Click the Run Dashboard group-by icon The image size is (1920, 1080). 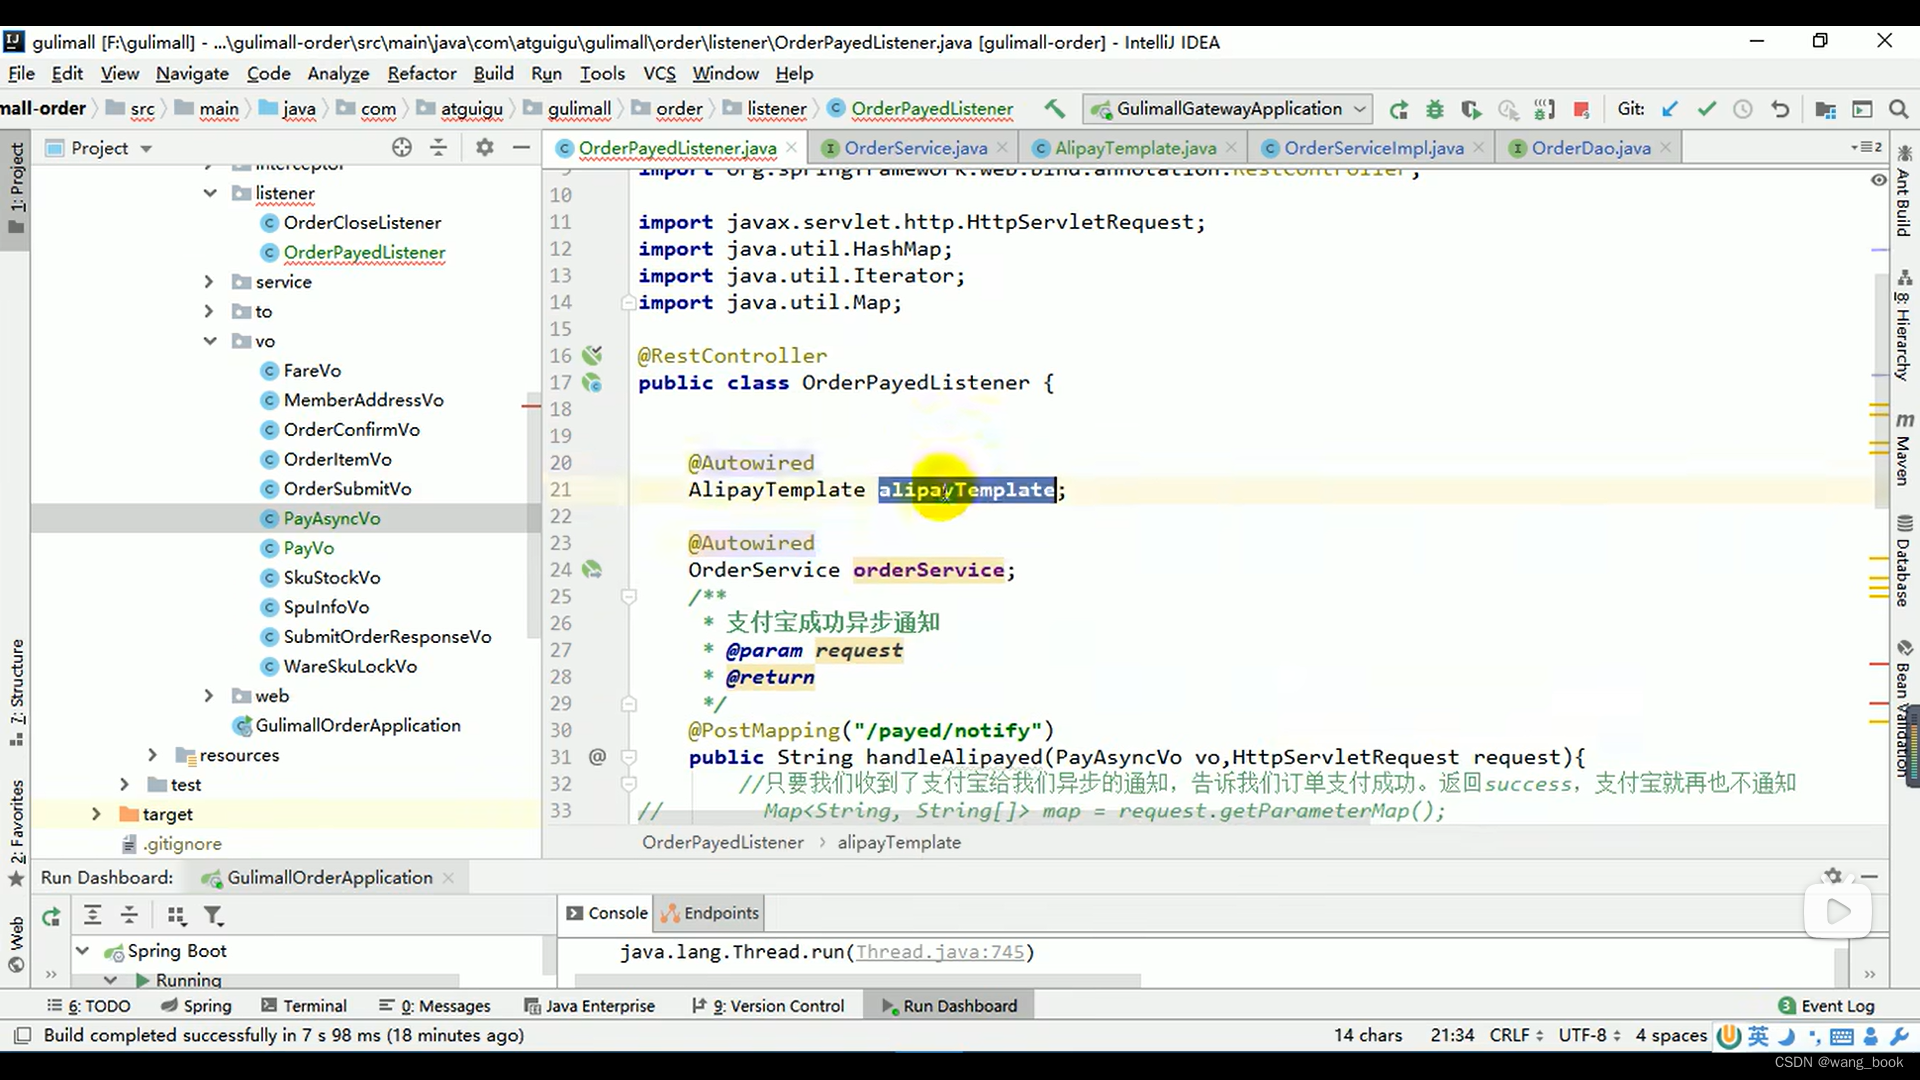(177, 915)
